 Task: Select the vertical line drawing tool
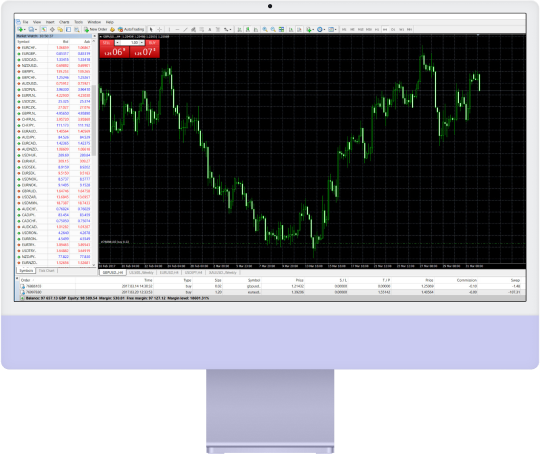pyautogui.click(x=169, y=30)
